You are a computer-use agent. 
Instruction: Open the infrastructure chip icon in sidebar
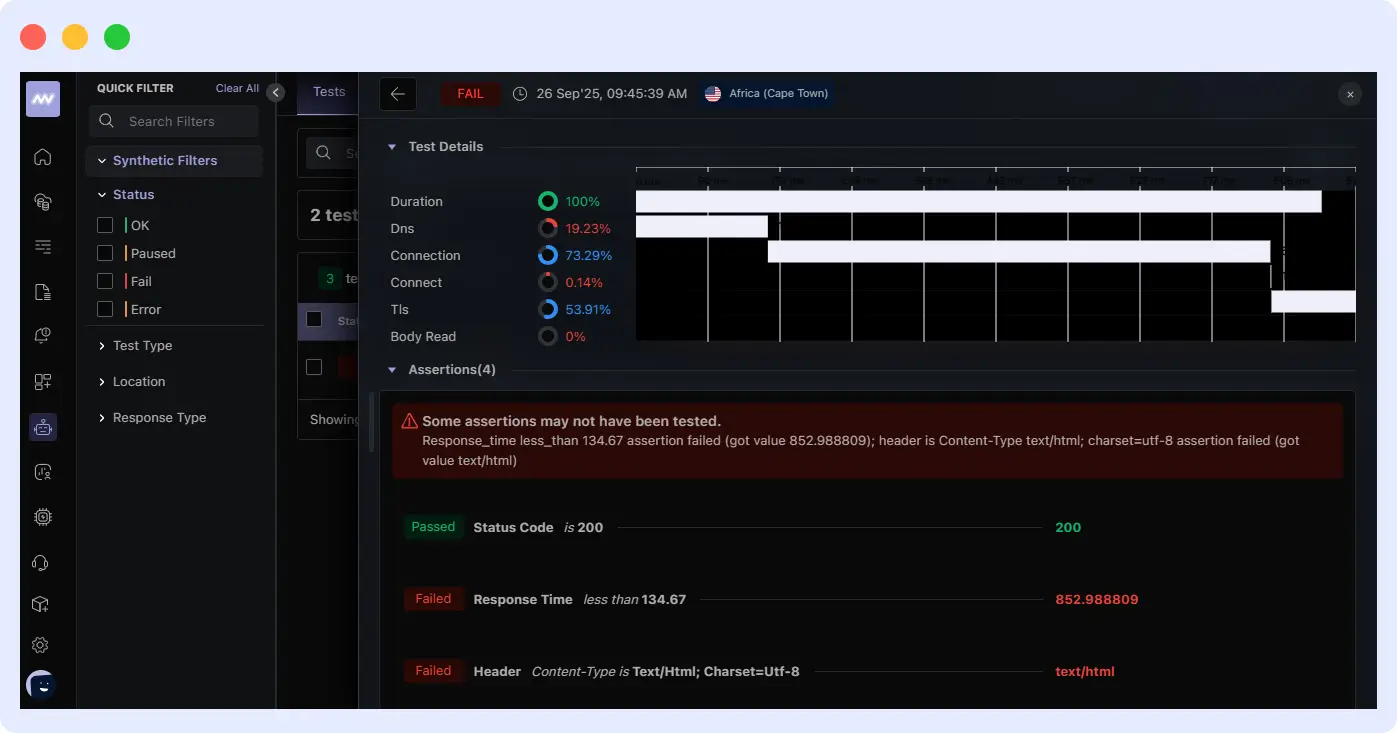42,516
